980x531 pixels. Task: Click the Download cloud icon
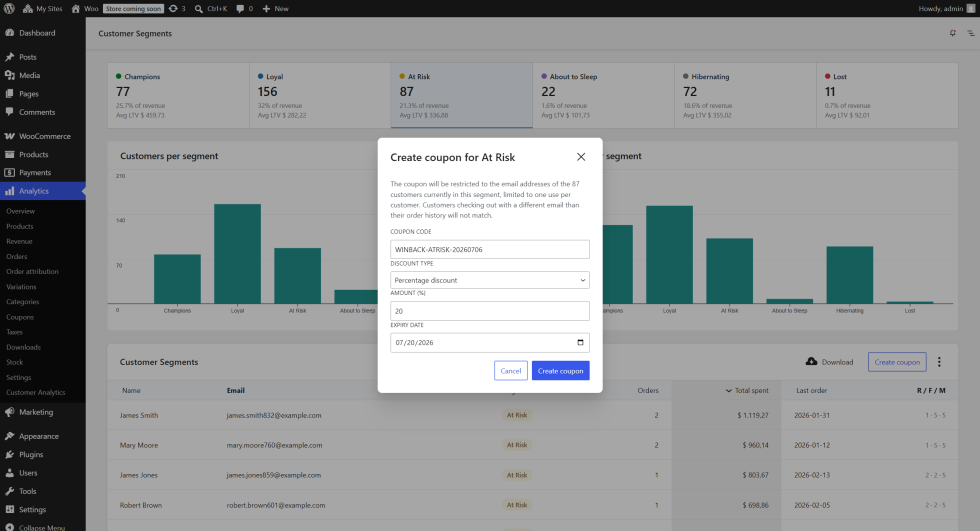coord(811,361)
